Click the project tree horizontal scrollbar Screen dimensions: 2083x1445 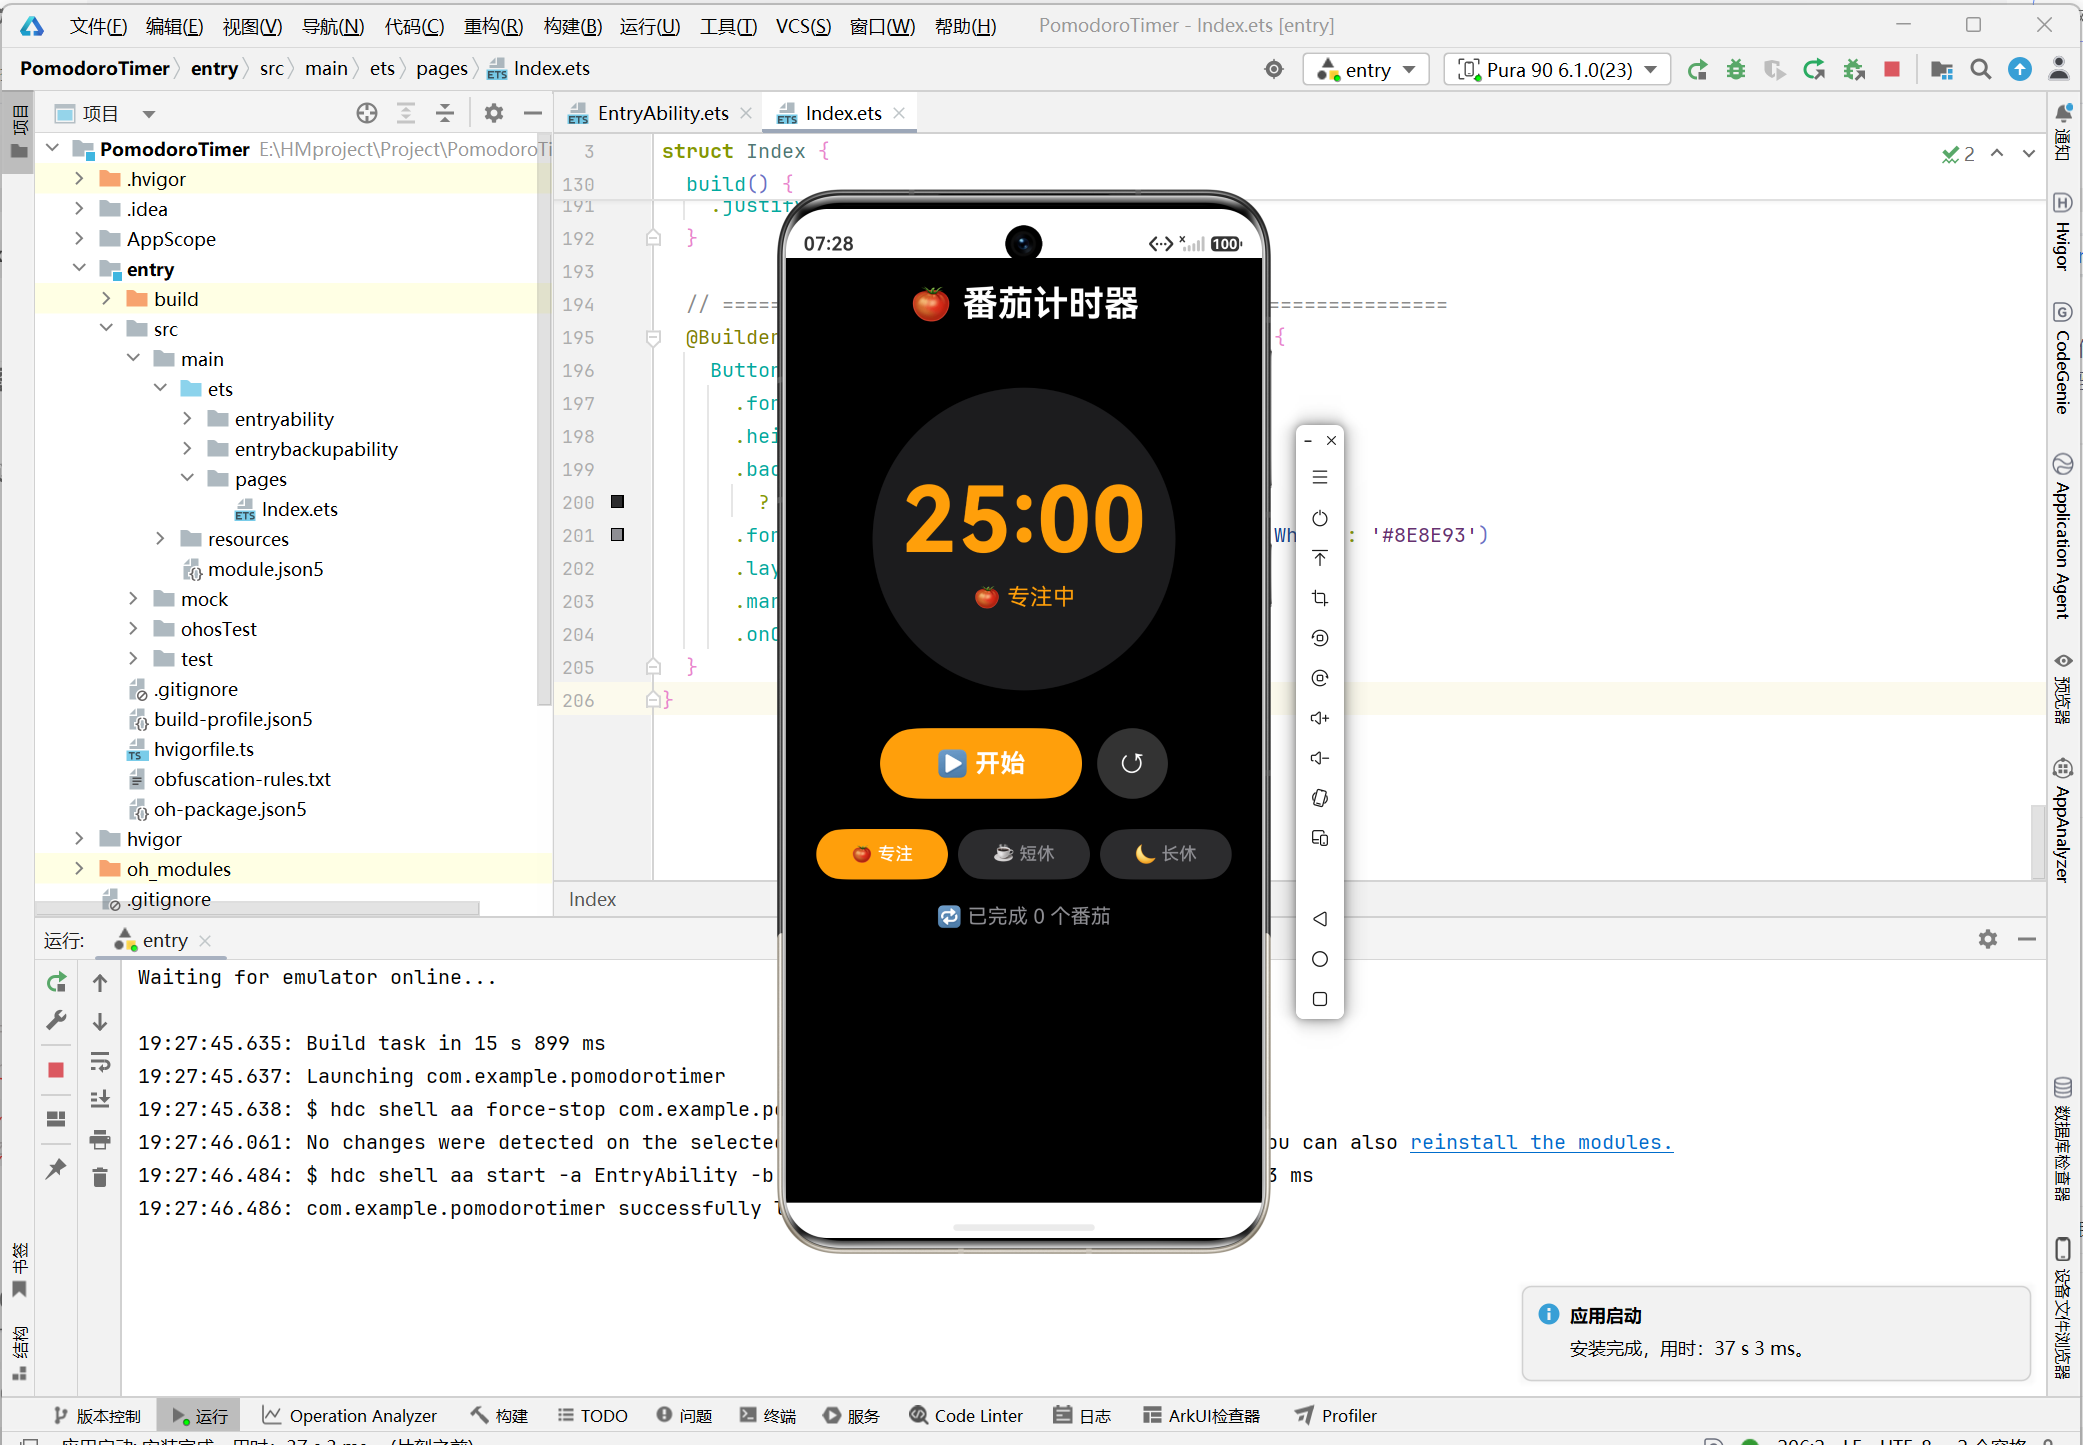click(258, 908)
